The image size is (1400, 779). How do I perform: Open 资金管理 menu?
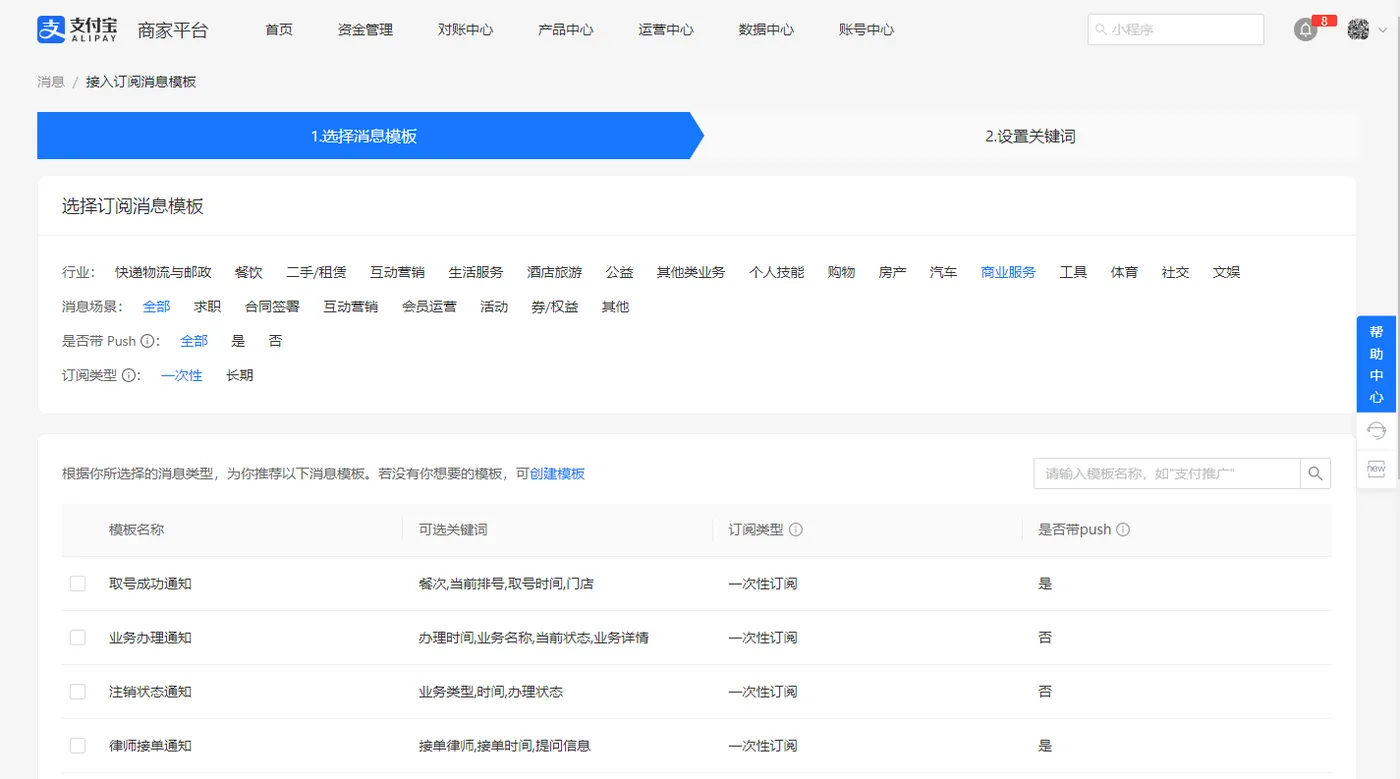(365, 30)
